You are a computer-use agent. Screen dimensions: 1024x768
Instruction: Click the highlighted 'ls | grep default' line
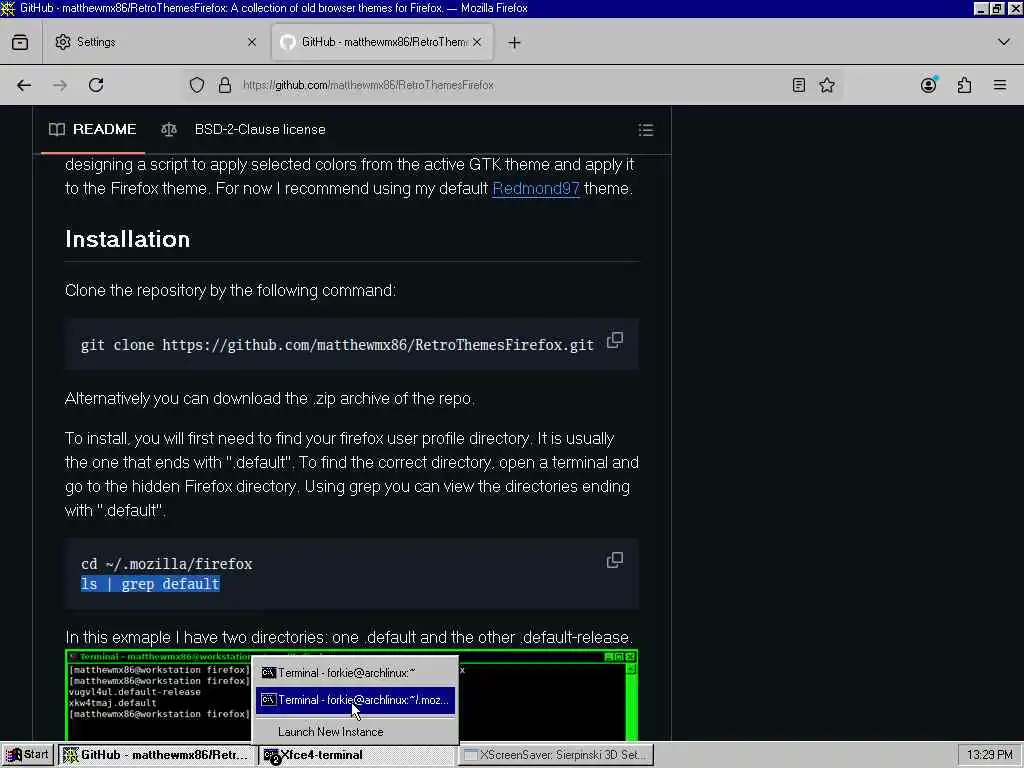(150, 584)
